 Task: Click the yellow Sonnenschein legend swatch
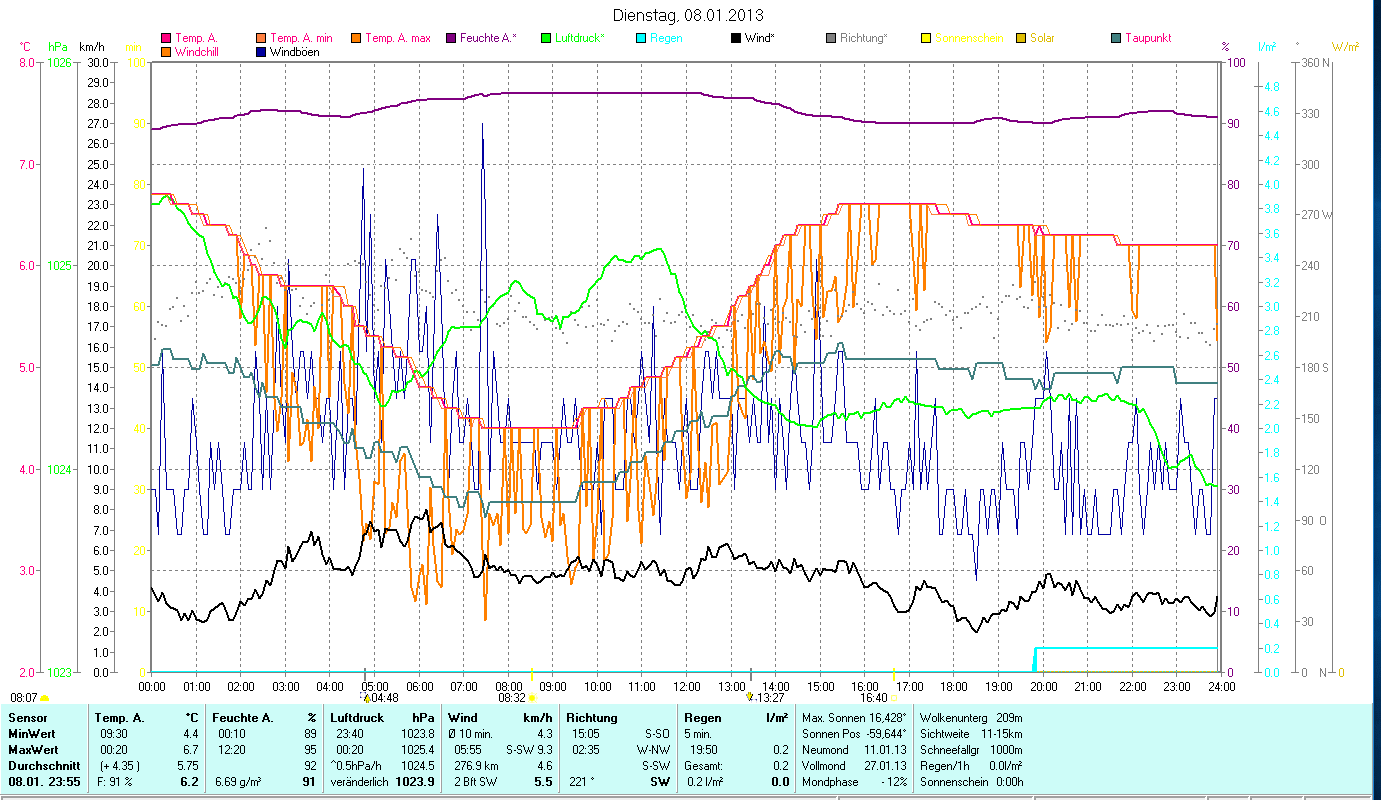pyautogui.click(x=926, y=39)
